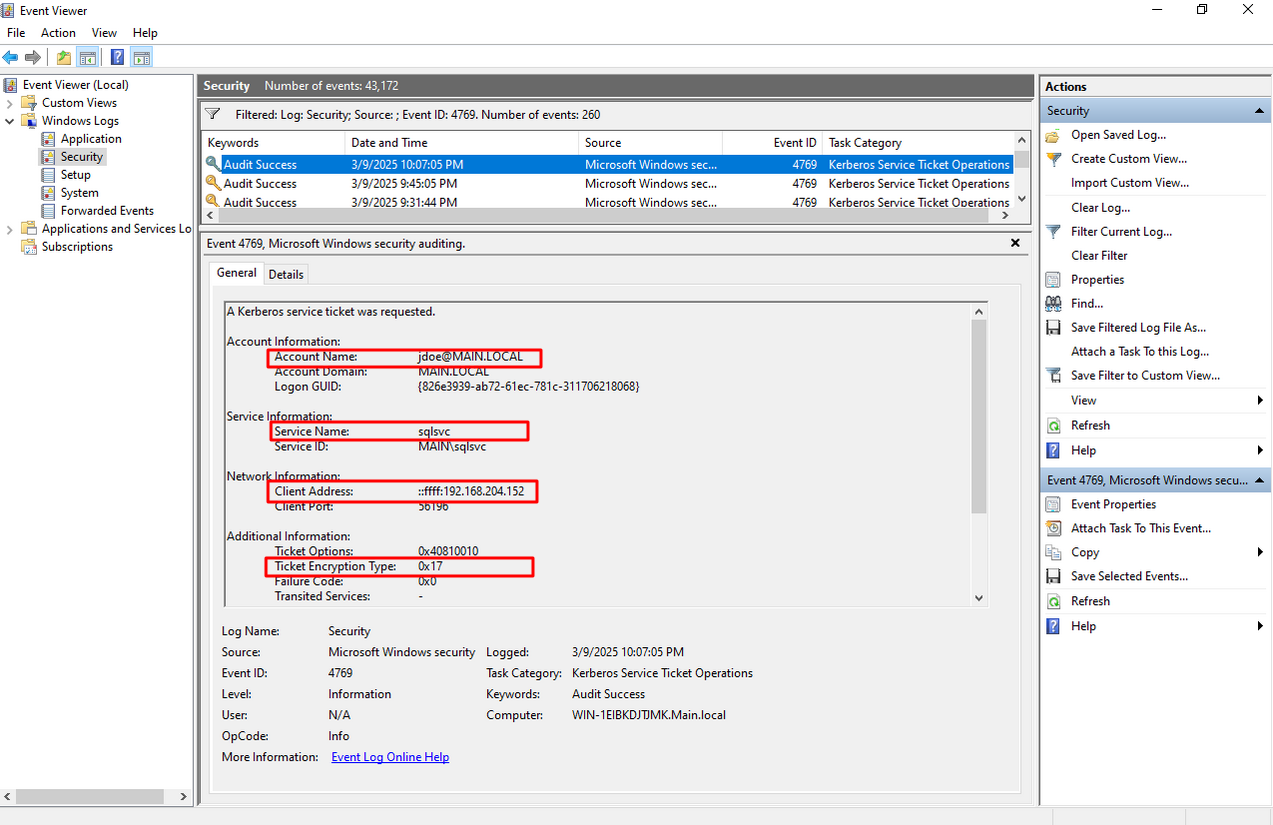Toggle Show/Hide Action Pane toolbar button
1273x825 pixels.
142,57
